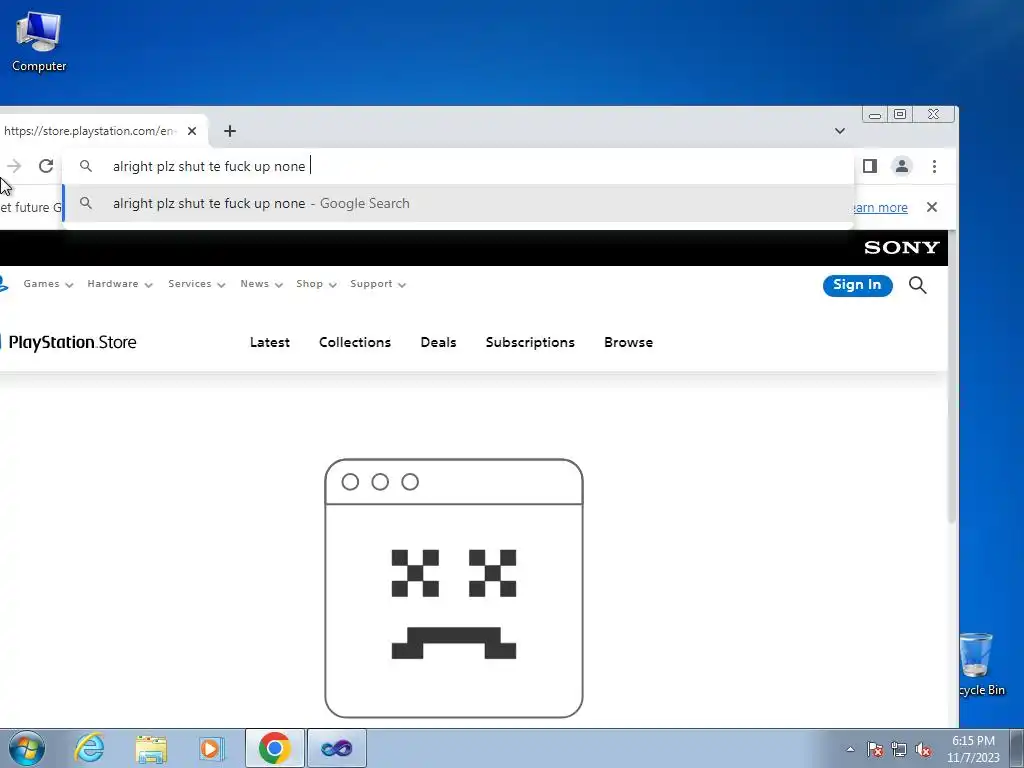
Task: Click the search icon in the suggestion row
Action: coord(86,203)
